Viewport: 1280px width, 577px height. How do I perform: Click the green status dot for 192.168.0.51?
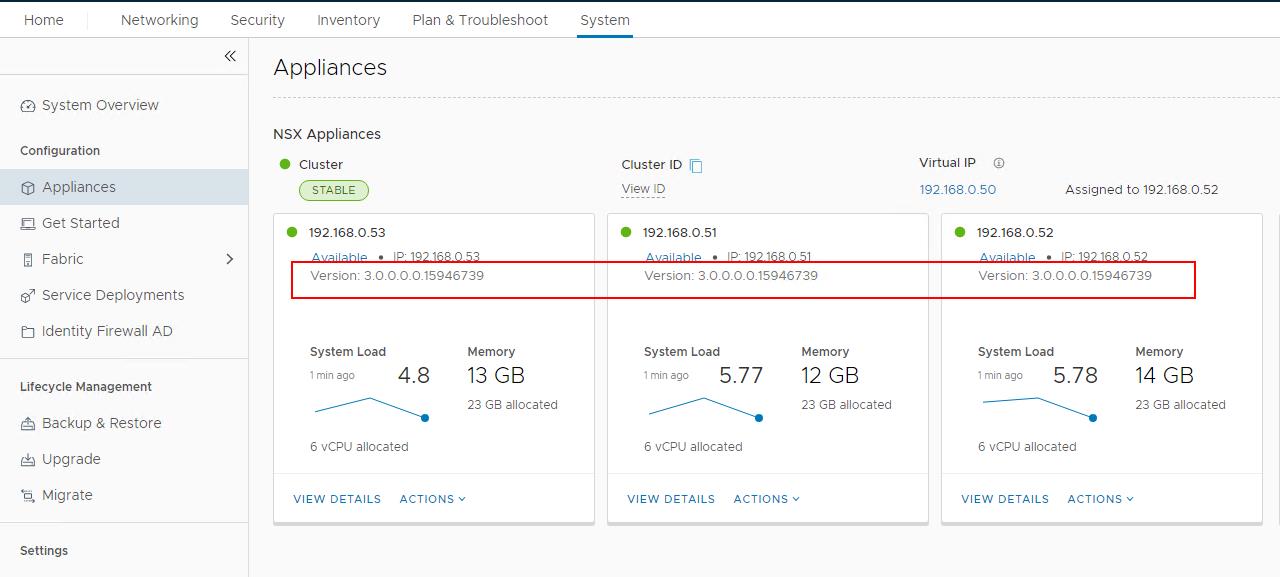coord(626,232)
